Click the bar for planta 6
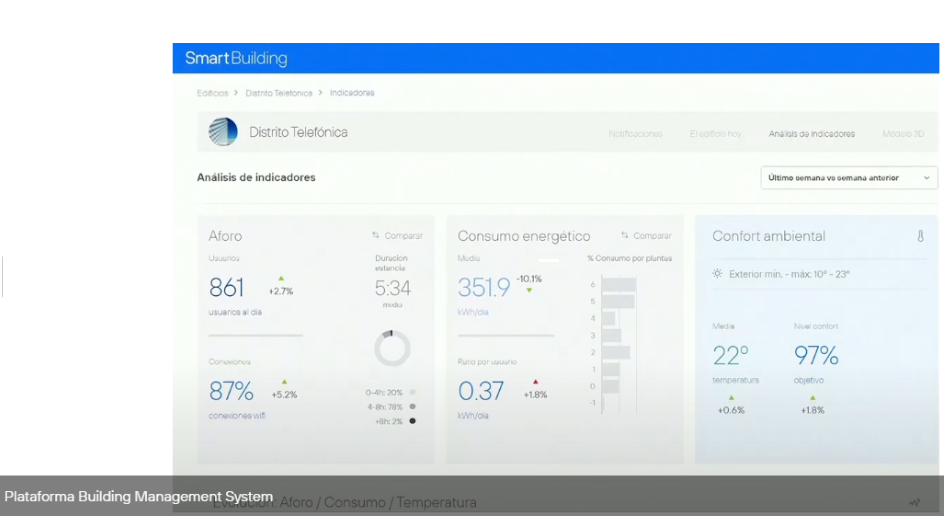Viewport: 944px width, 516px height. (619, 285)
